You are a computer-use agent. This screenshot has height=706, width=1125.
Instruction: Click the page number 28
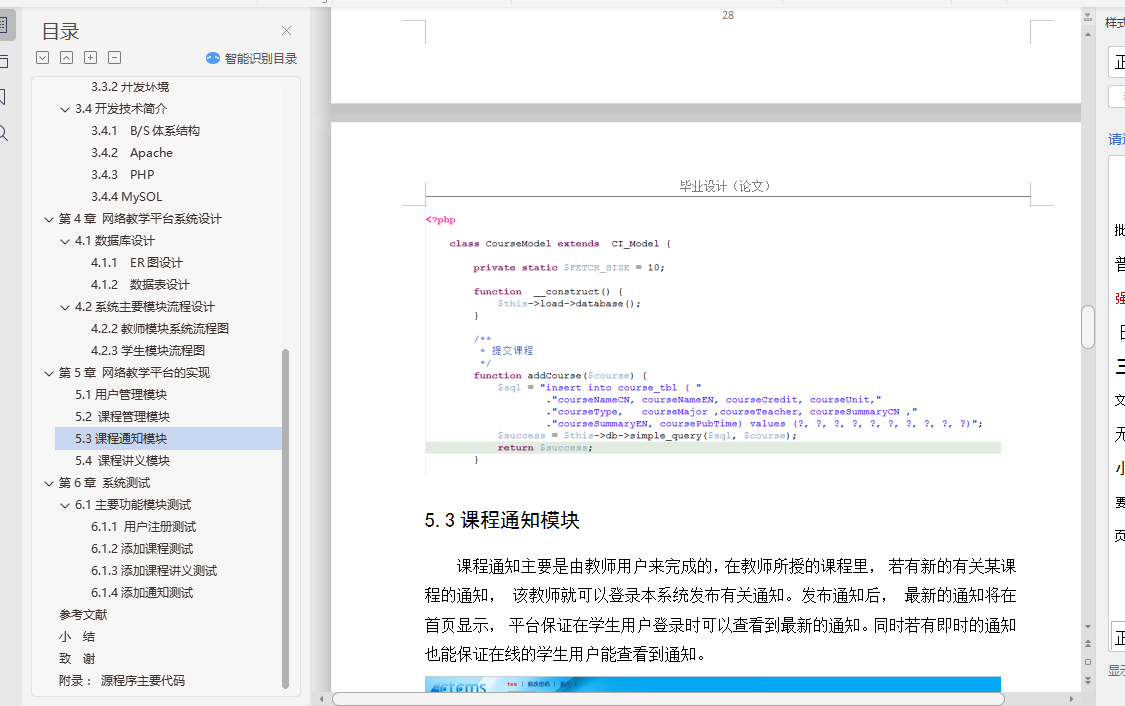click(728, 15)
